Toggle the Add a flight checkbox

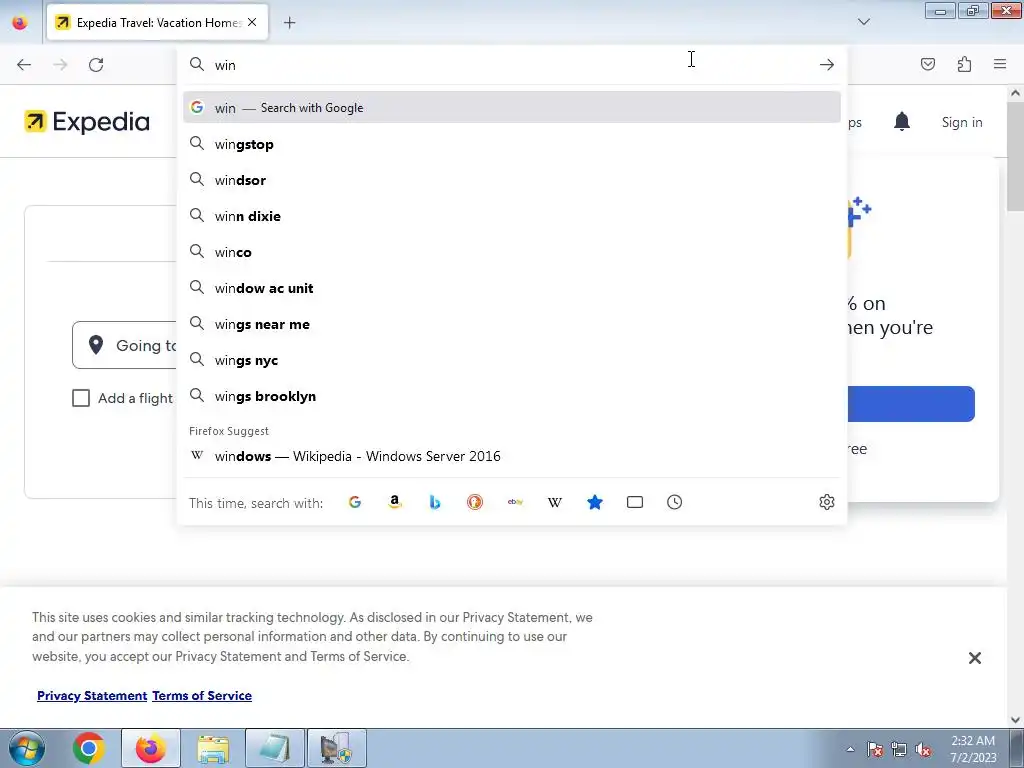81,398
